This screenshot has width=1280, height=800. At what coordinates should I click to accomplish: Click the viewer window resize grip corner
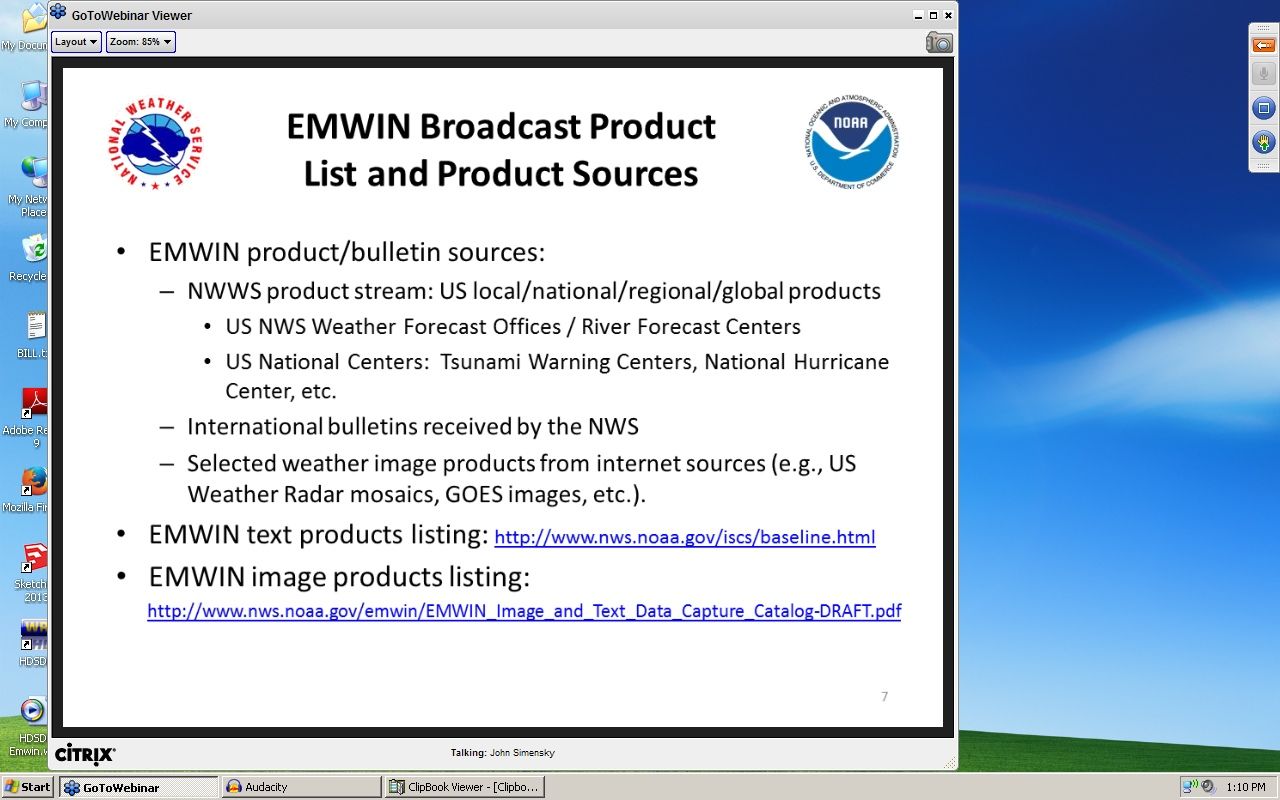click(949, 763)
